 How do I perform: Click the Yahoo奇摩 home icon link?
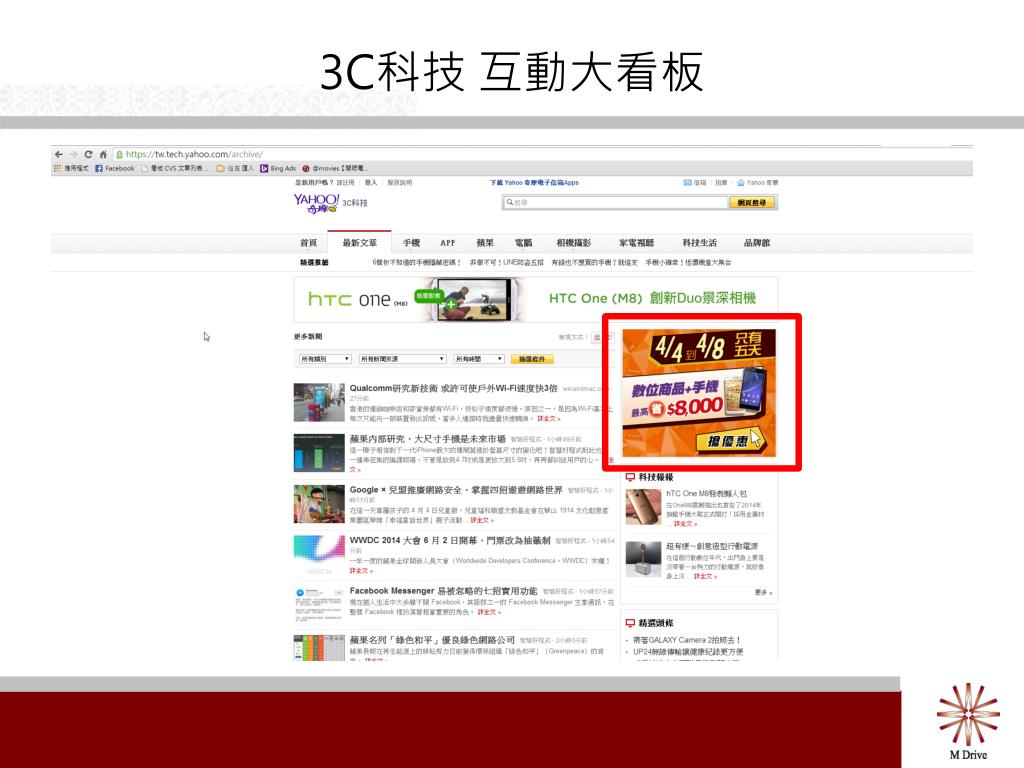pyautogui.click(x=758, y=183)
